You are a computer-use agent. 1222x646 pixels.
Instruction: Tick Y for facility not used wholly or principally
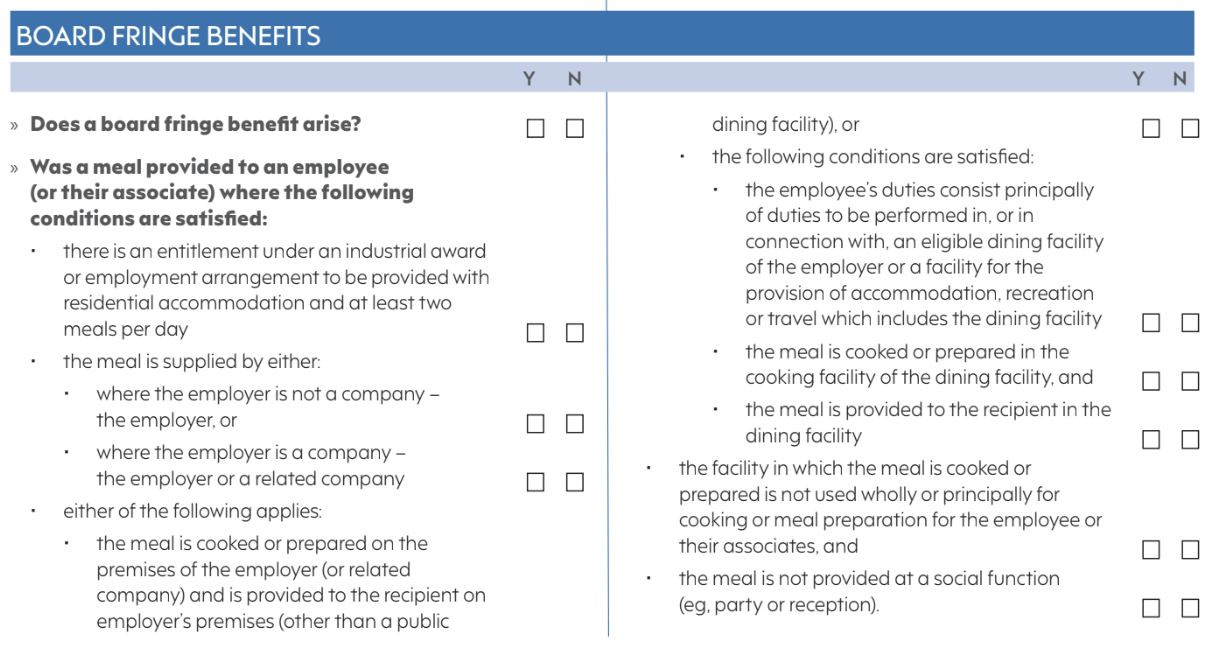click(1151, 550)
